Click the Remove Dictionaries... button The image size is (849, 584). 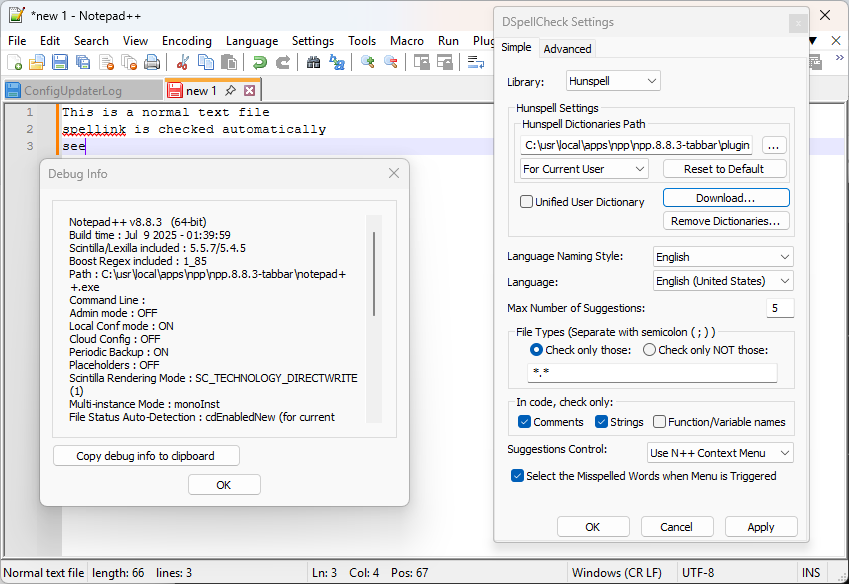tap(726, 221)
